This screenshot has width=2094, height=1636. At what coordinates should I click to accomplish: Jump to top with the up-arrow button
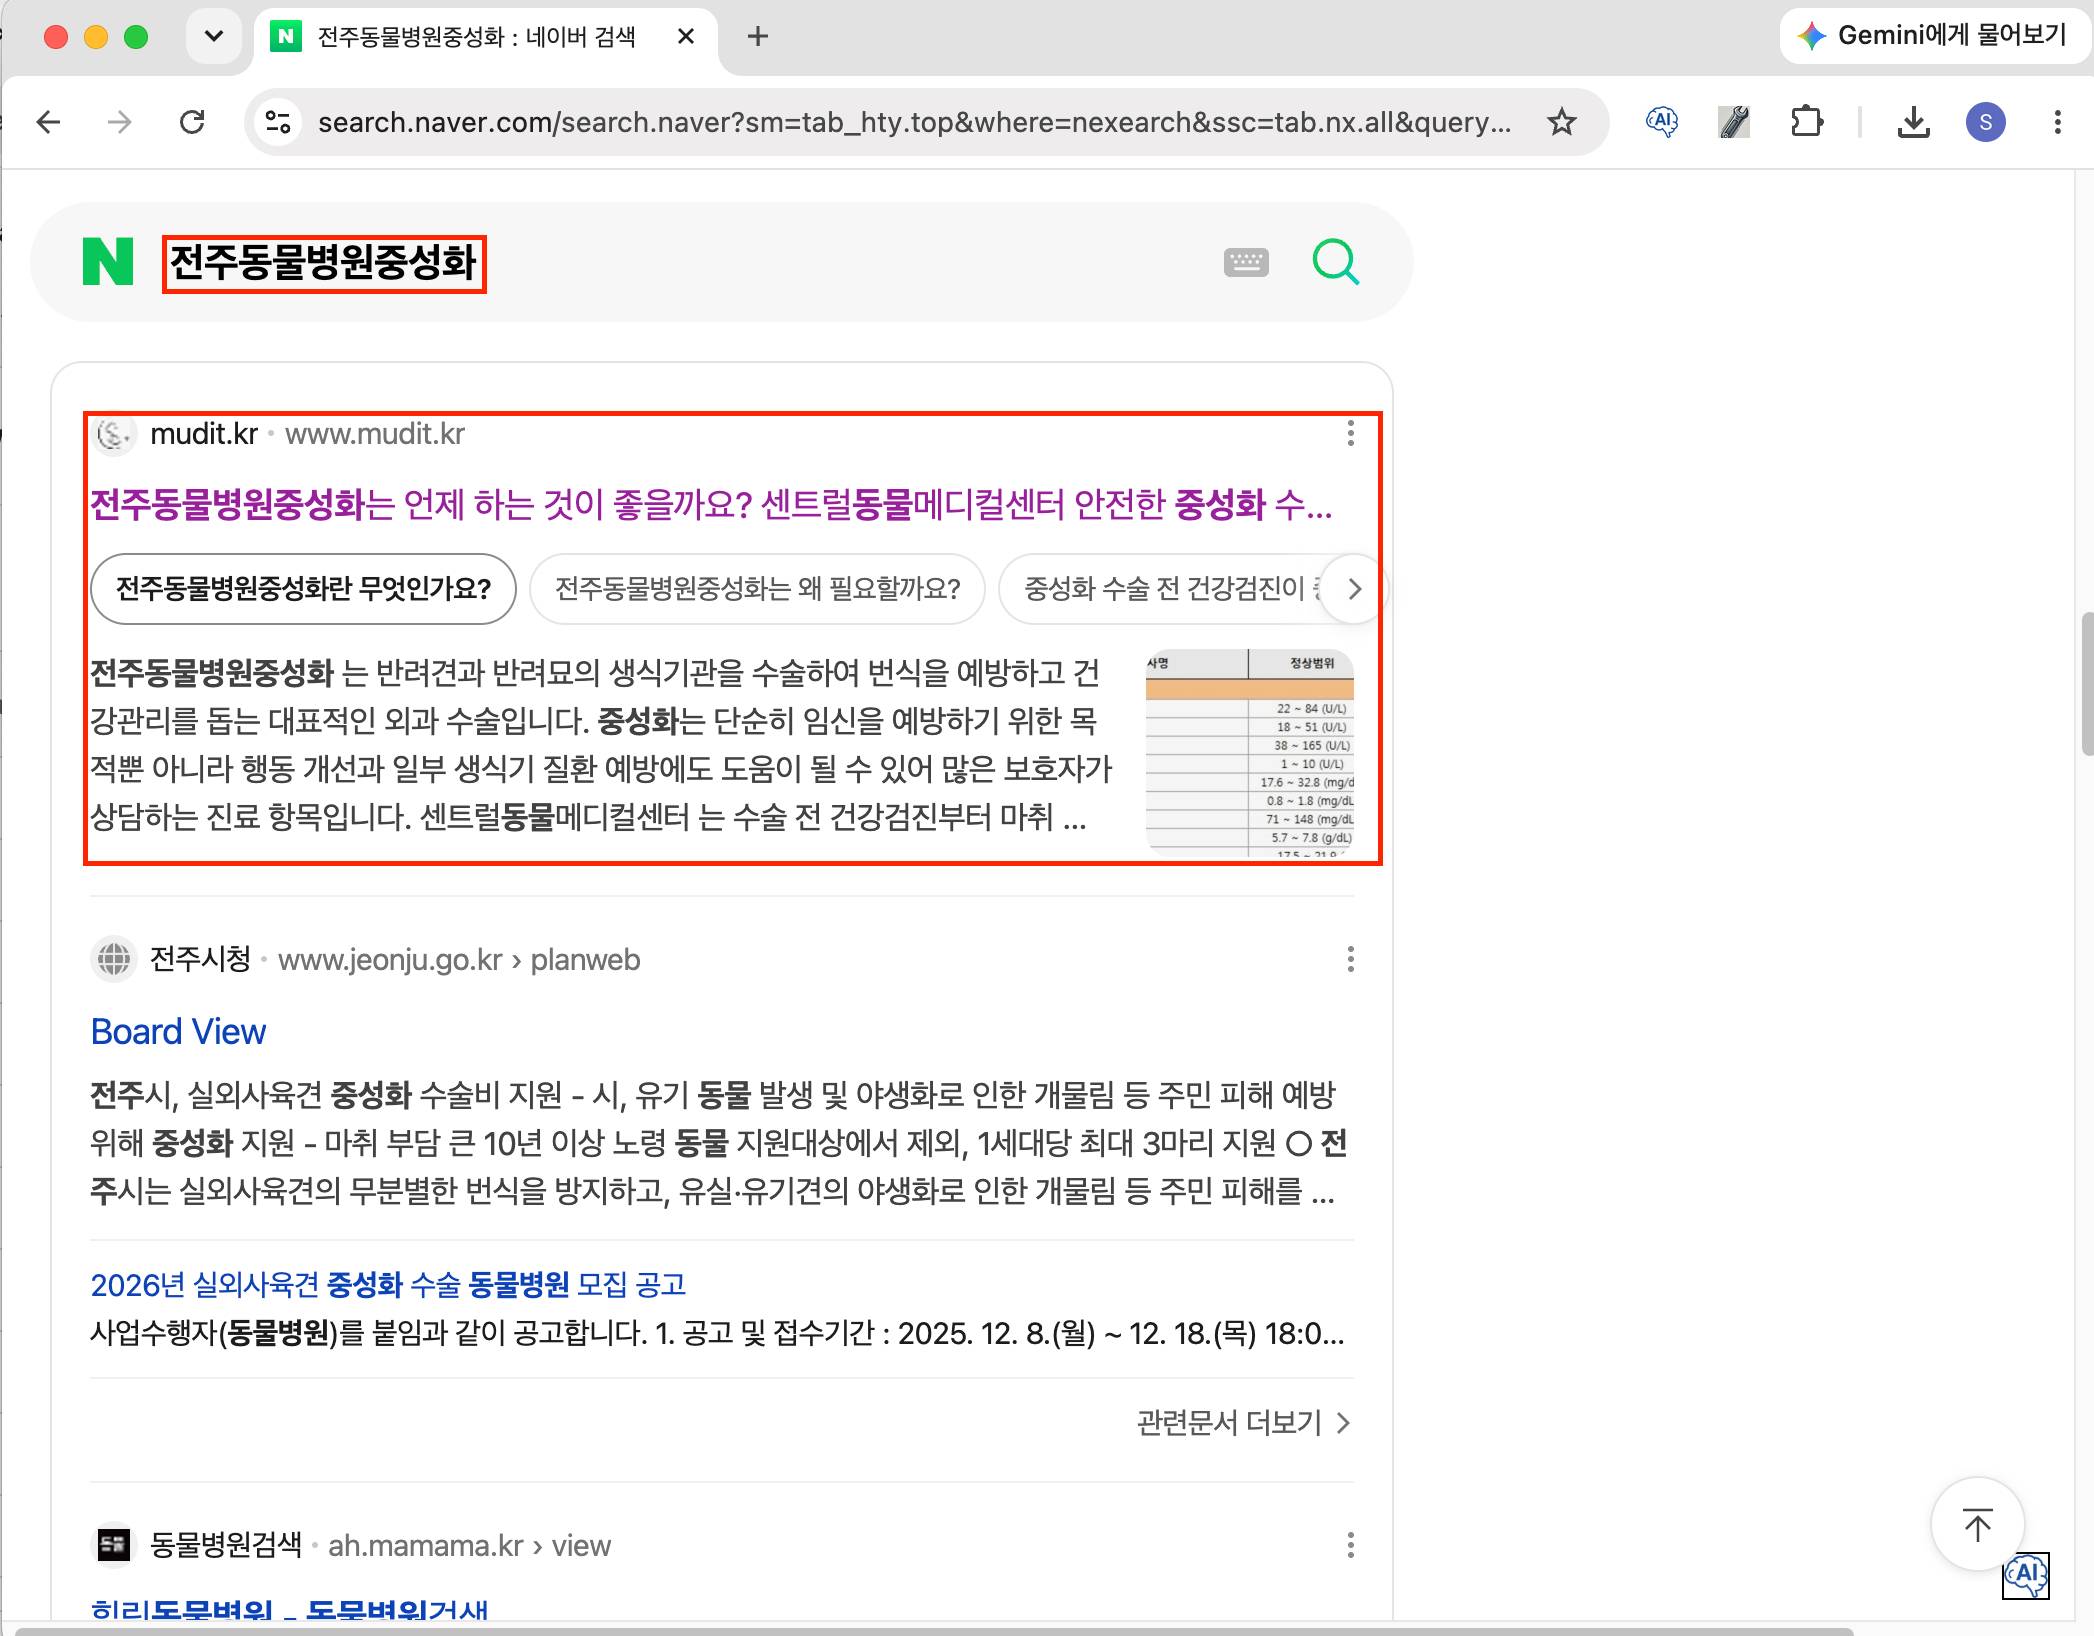click(x=1977, y=1524)
